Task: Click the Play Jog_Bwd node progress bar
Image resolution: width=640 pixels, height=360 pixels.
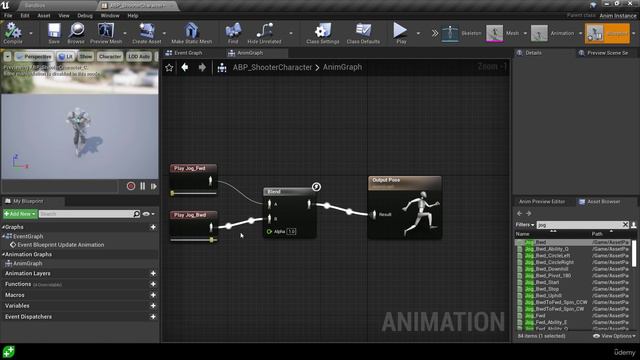Action: (x=193, y=240)
